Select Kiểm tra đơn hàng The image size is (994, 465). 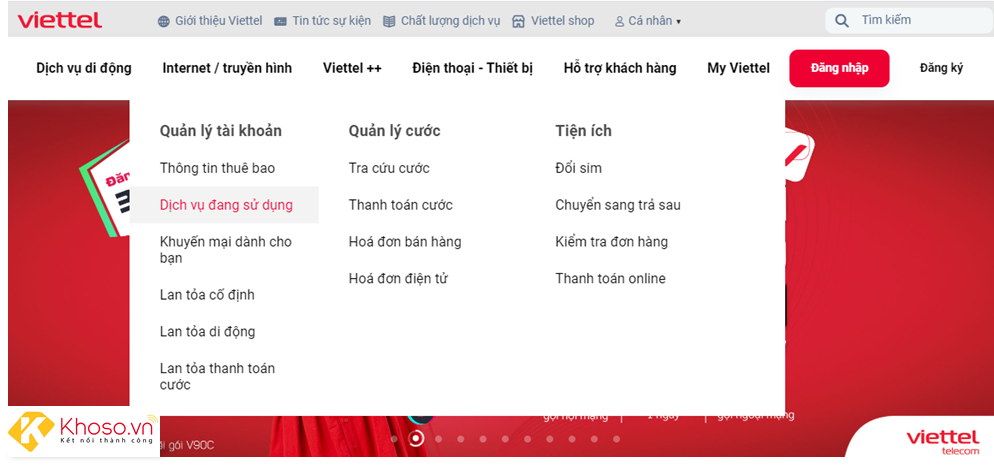pyautogui.click(x=612, y=241)
